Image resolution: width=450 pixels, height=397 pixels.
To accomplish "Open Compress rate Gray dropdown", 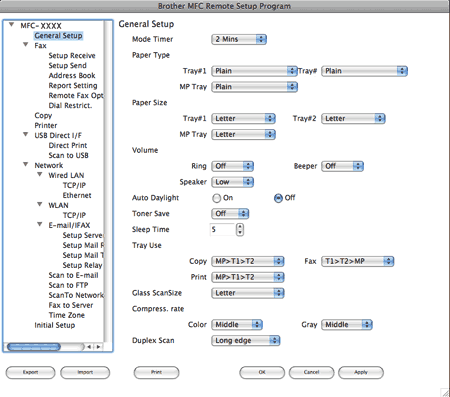I will 347,325.
